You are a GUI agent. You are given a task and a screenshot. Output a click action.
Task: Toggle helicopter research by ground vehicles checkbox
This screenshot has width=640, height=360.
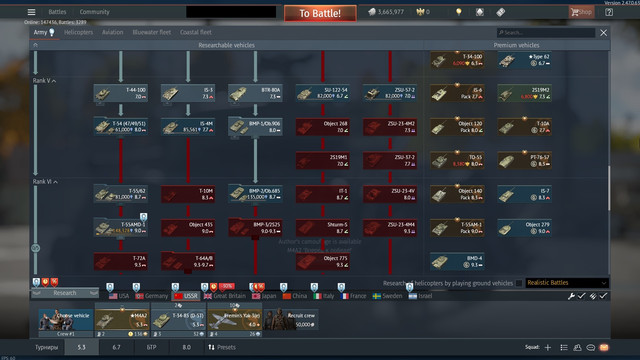click(x=519, y=283)
